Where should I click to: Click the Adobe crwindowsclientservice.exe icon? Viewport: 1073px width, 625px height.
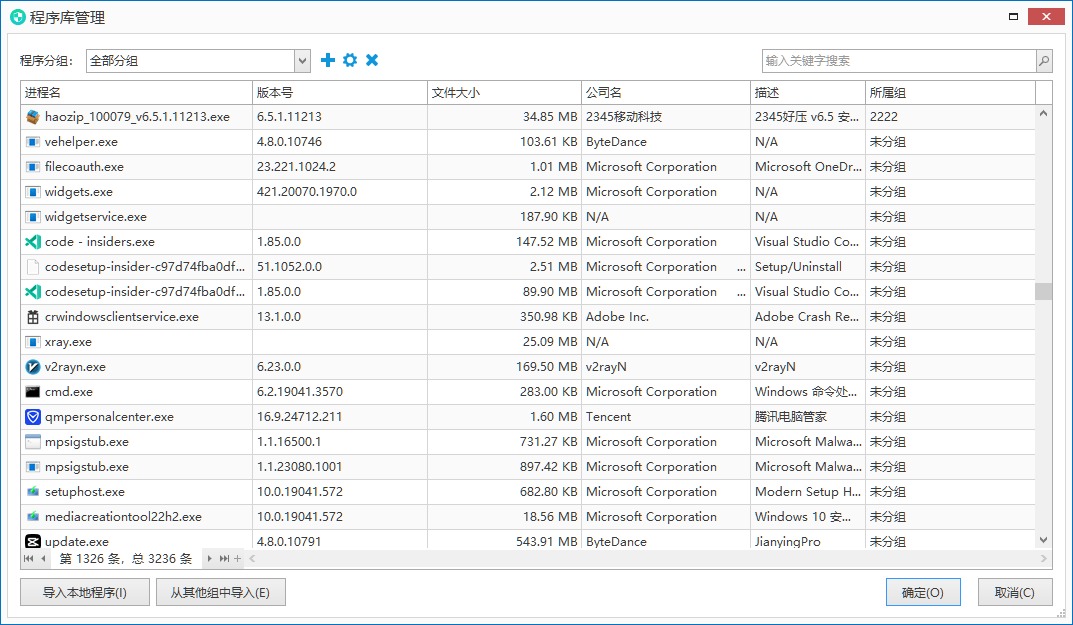[x=32, y=317]
